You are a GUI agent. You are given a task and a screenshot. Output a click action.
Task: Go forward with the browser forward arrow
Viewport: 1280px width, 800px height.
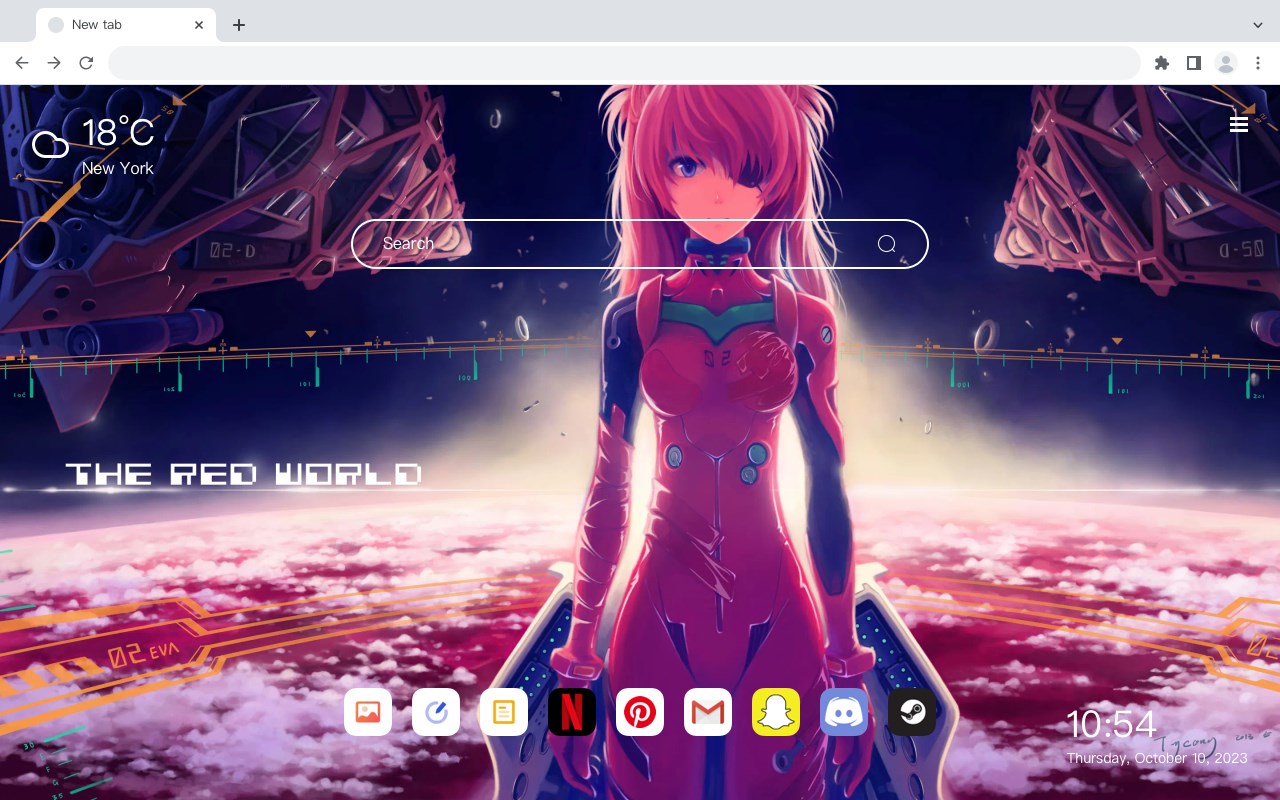[54, 63]
